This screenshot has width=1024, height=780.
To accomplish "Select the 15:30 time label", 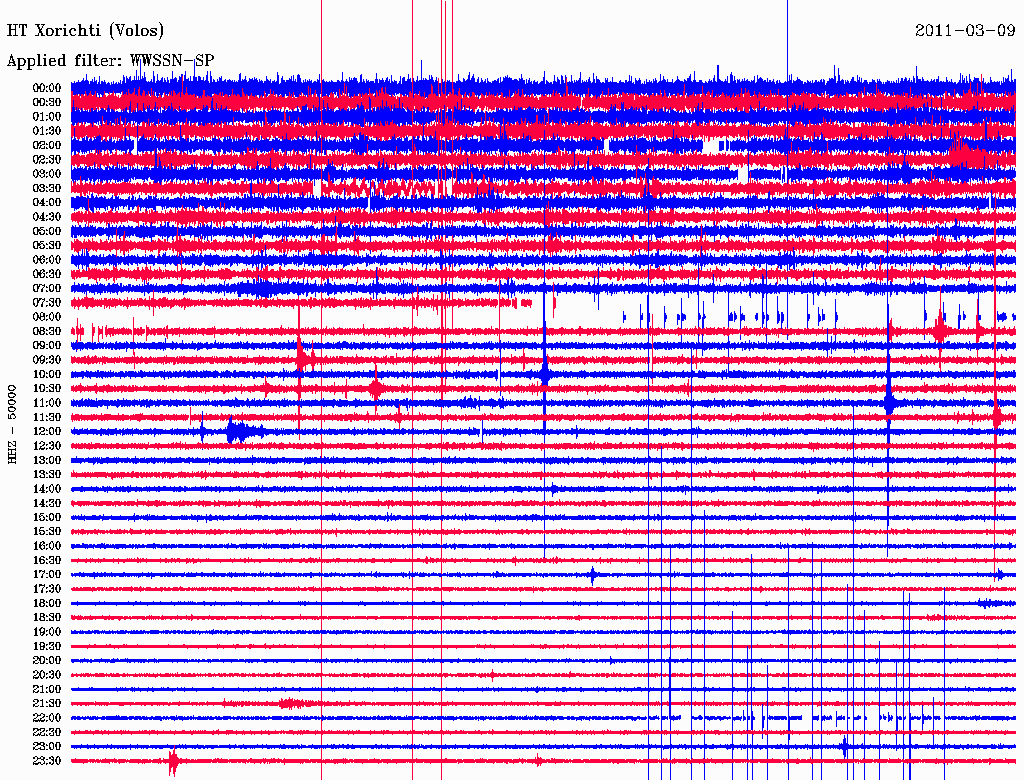I will point(47,532).
